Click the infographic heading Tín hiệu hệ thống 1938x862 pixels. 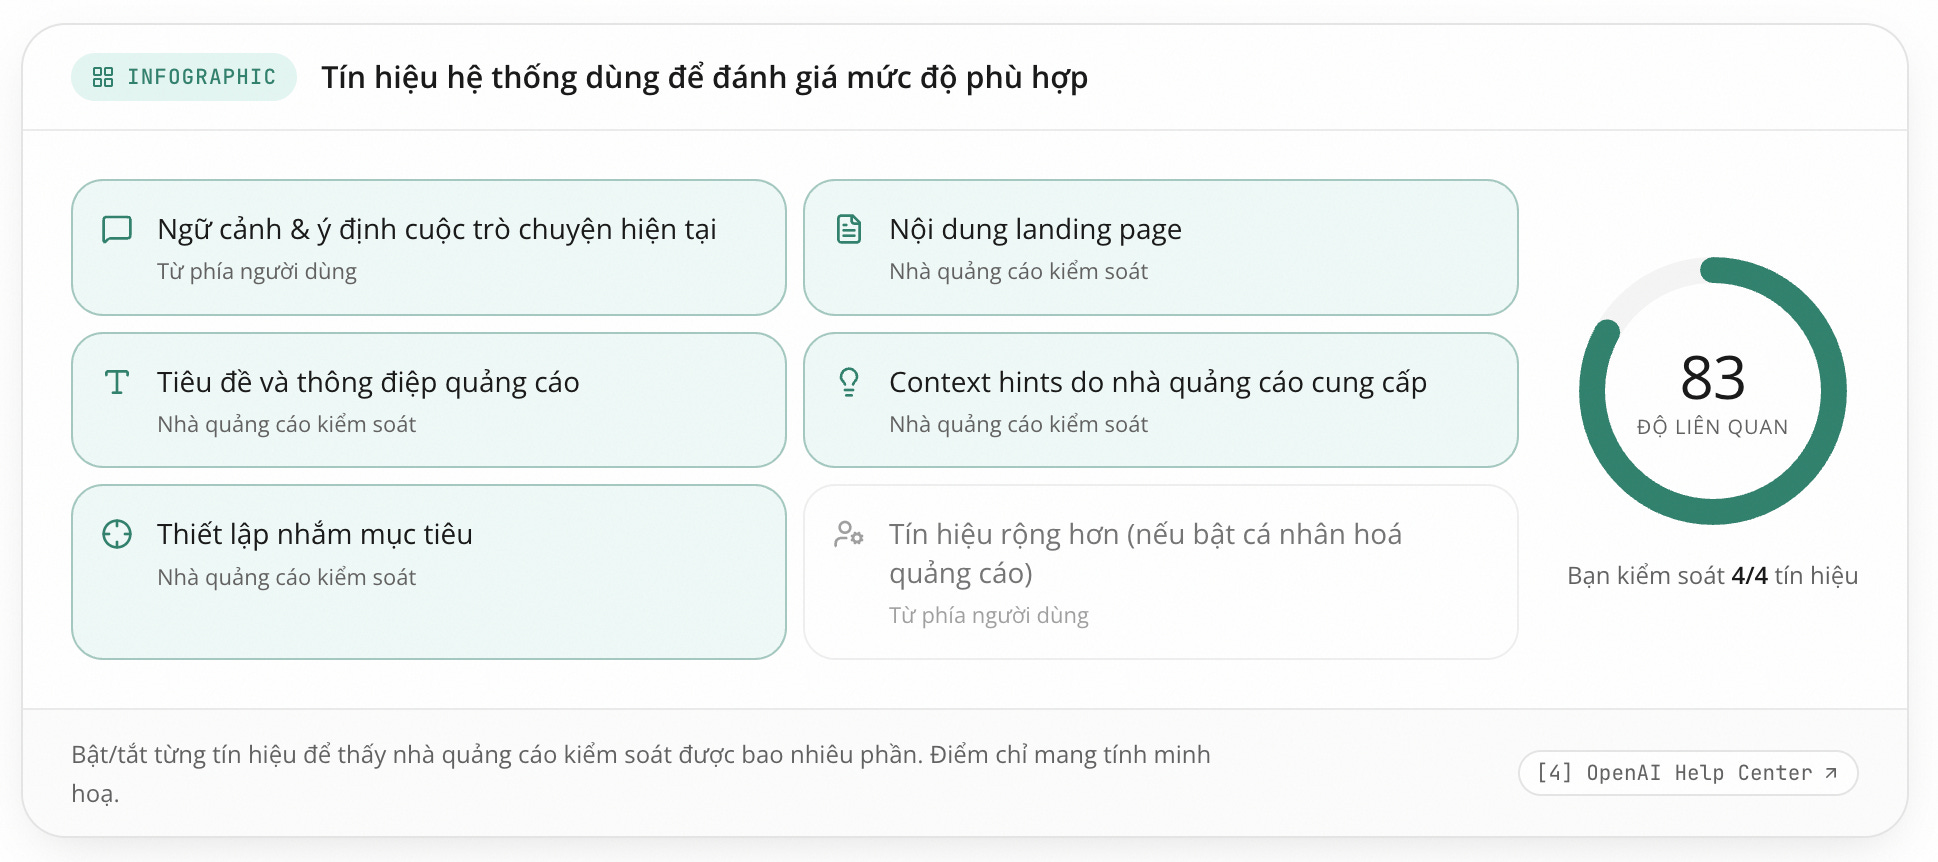(705, 78)
